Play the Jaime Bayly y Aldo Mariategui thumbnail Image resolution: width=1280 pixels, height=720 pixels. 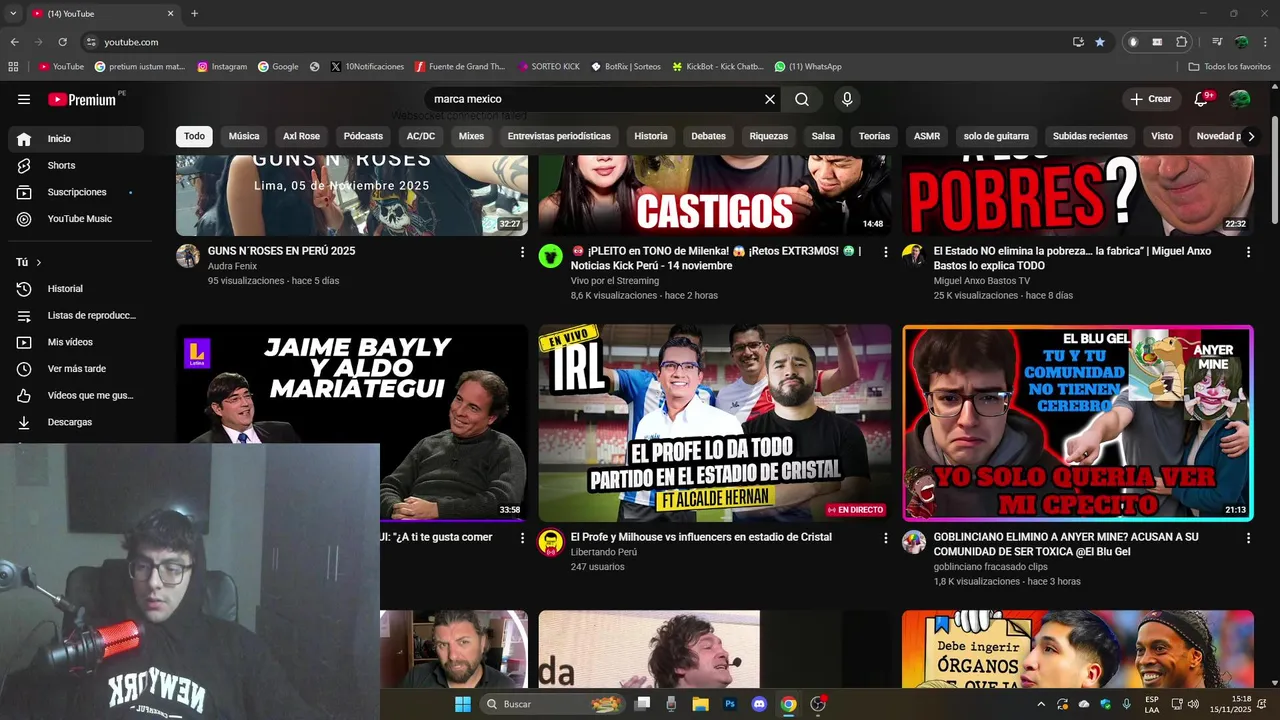(x=352, y=422)
